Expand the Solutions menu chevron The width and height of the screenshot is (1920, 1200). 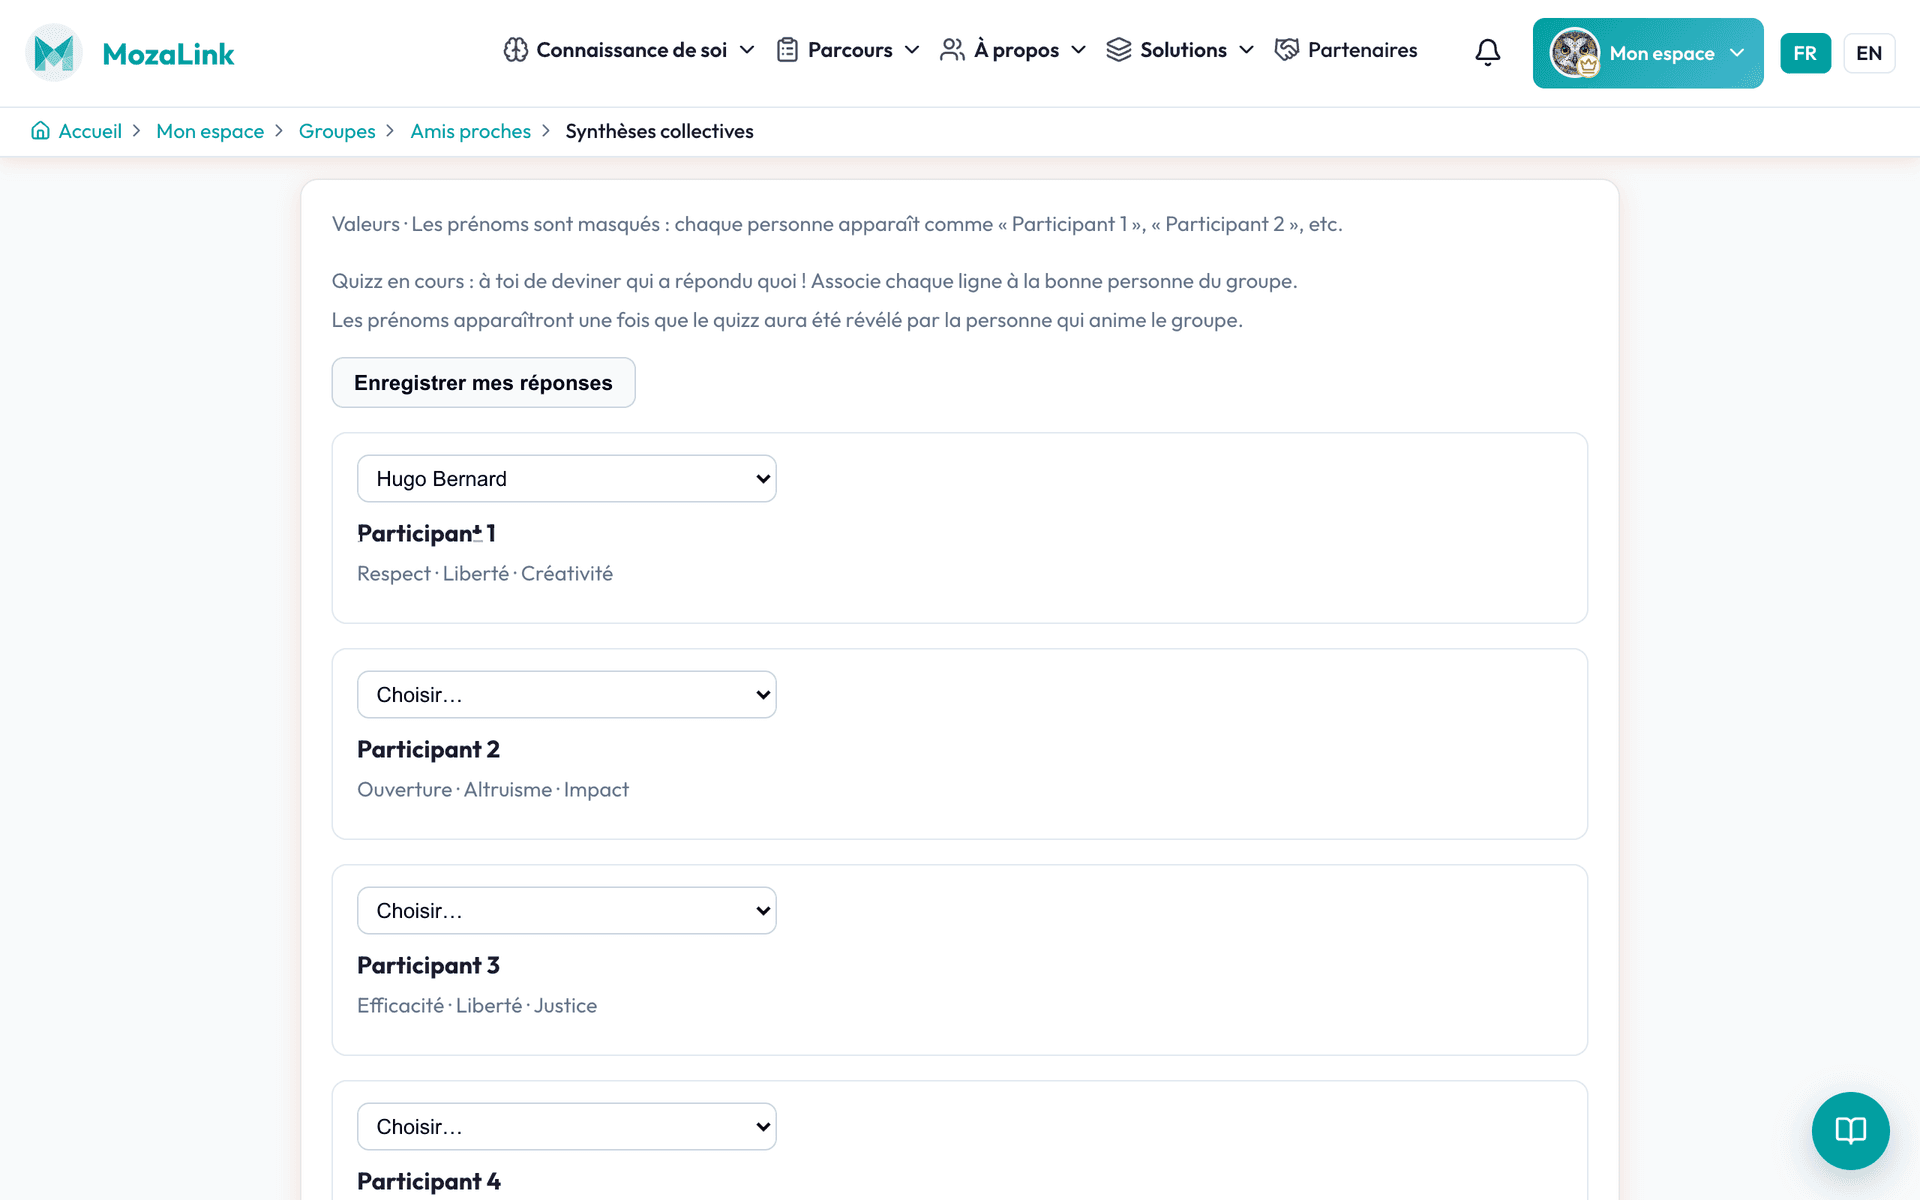(x=1246, y=50)
